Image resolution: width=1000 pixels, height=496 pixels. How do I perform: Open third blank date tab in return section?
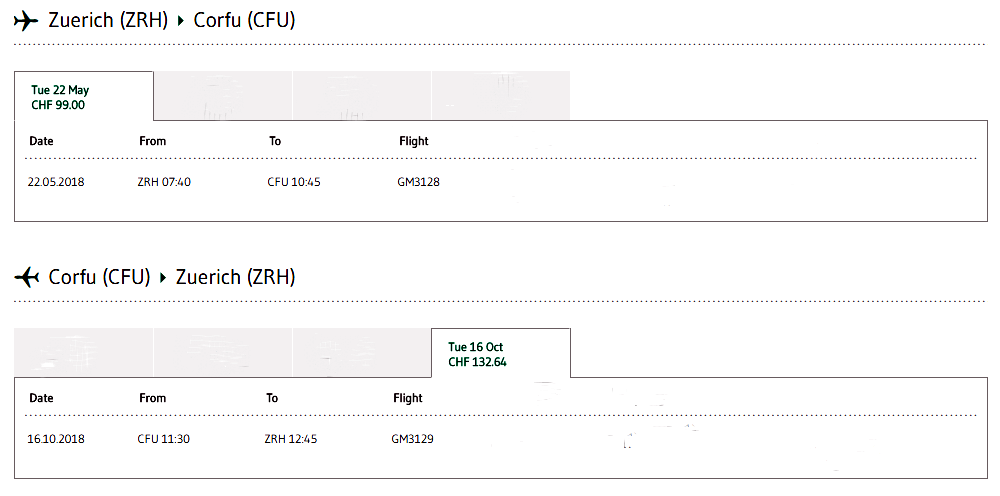(x=362, y=352)
